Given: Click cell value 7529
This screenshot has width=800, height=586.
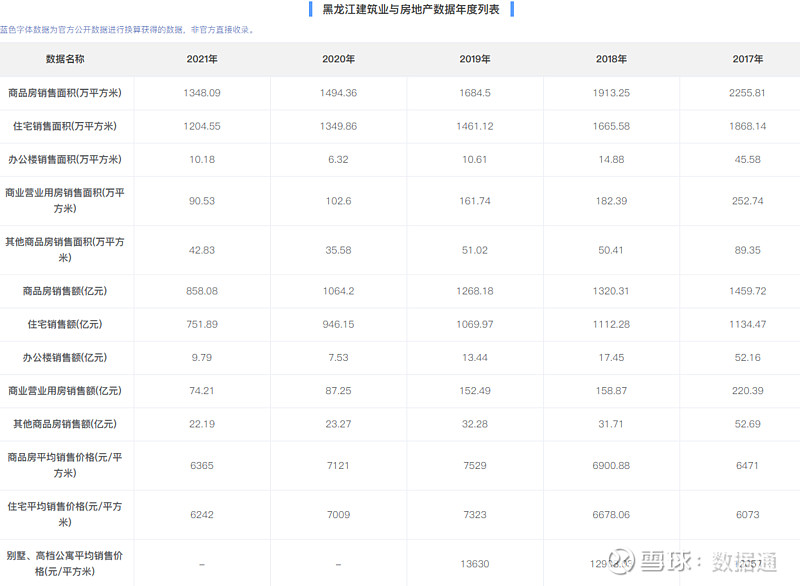Looking at the screenshot, I should click(x=475, y=465).
